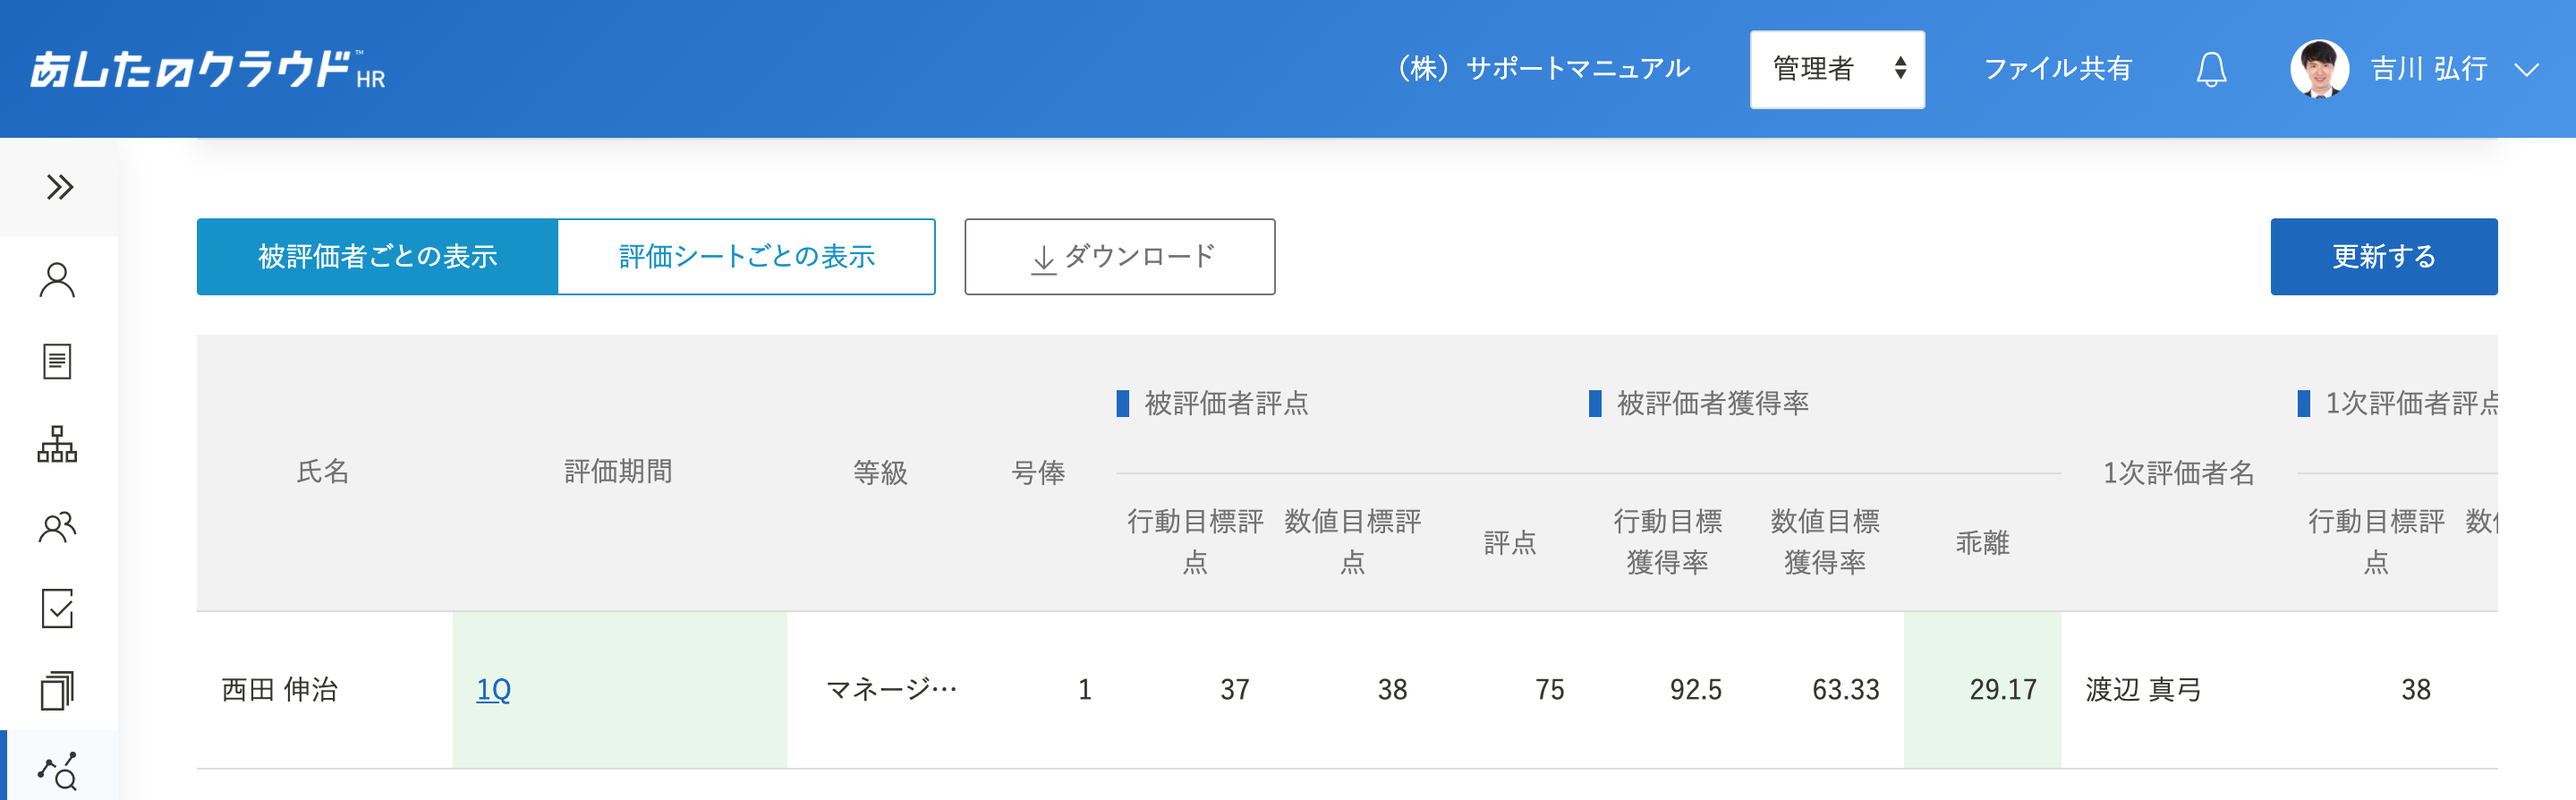Switch to 被評価者ごとの表示 tab

377,257
